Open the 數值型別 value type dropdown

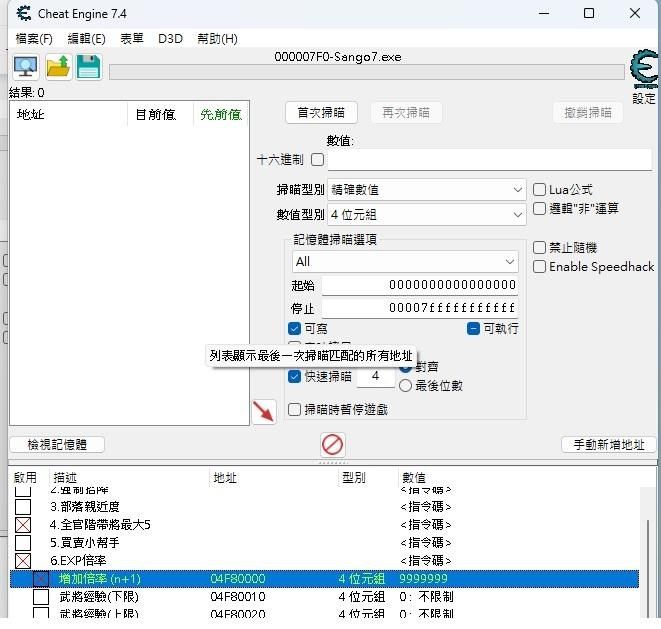tap(426, 215)
